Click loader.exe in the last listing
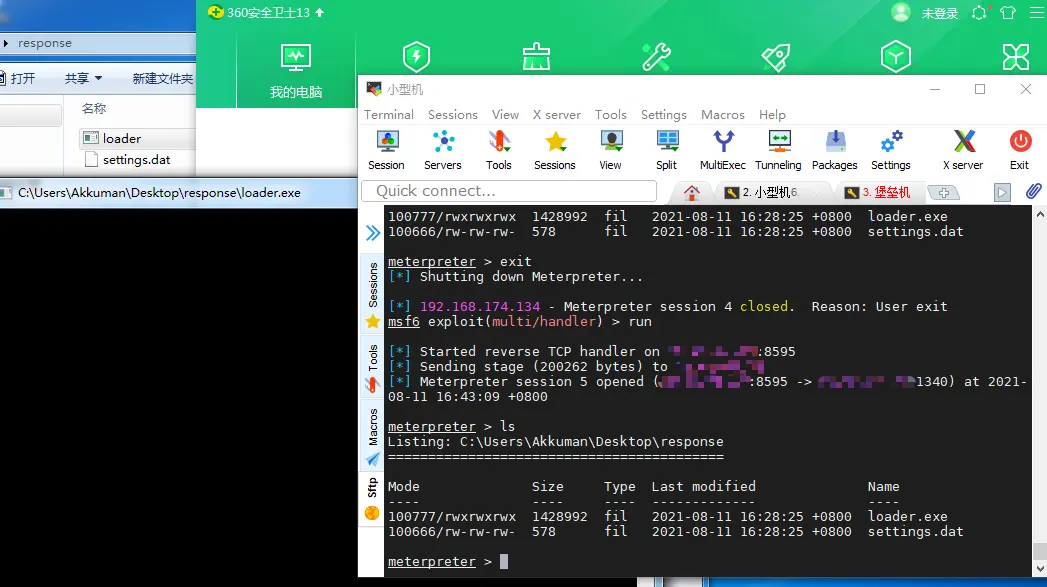Image resolution: width=1047 pixels, height=587 pixels. point(907,516)
